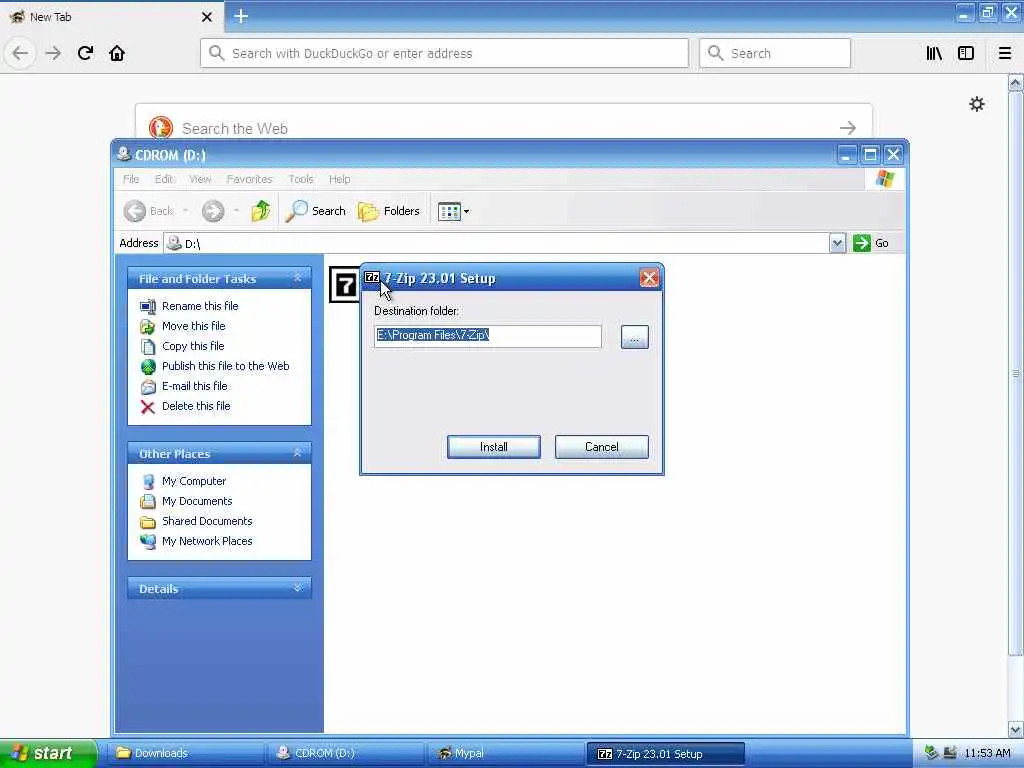Open a new browser tab with plus
Viewport: 1024px width, 768px height.
pos(240,16)
